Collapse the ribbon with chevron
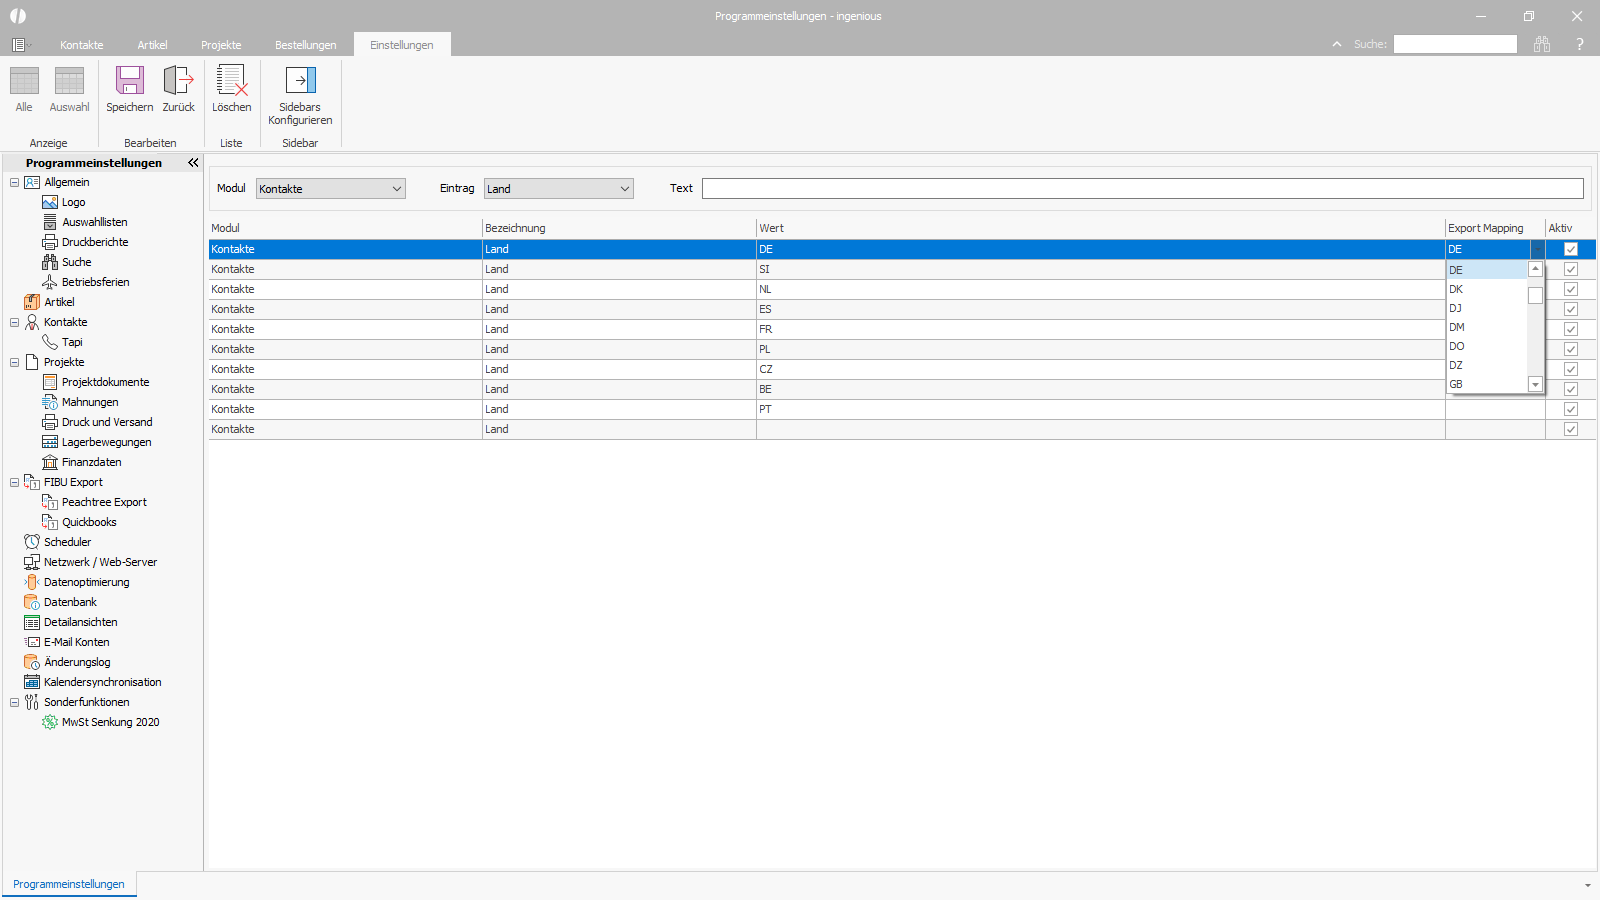Screen dimensions: 1600x900 point(1337,44)
